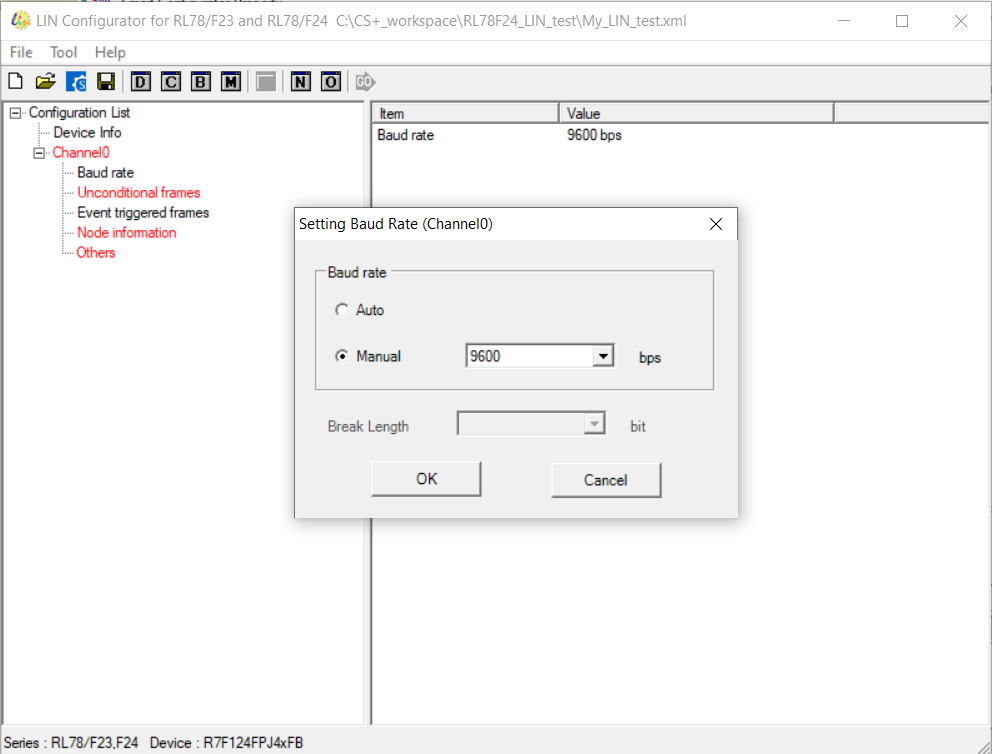992x754 pixels.
Task: Click the greyed-out square toolbar icon
Action: [266, 82]
